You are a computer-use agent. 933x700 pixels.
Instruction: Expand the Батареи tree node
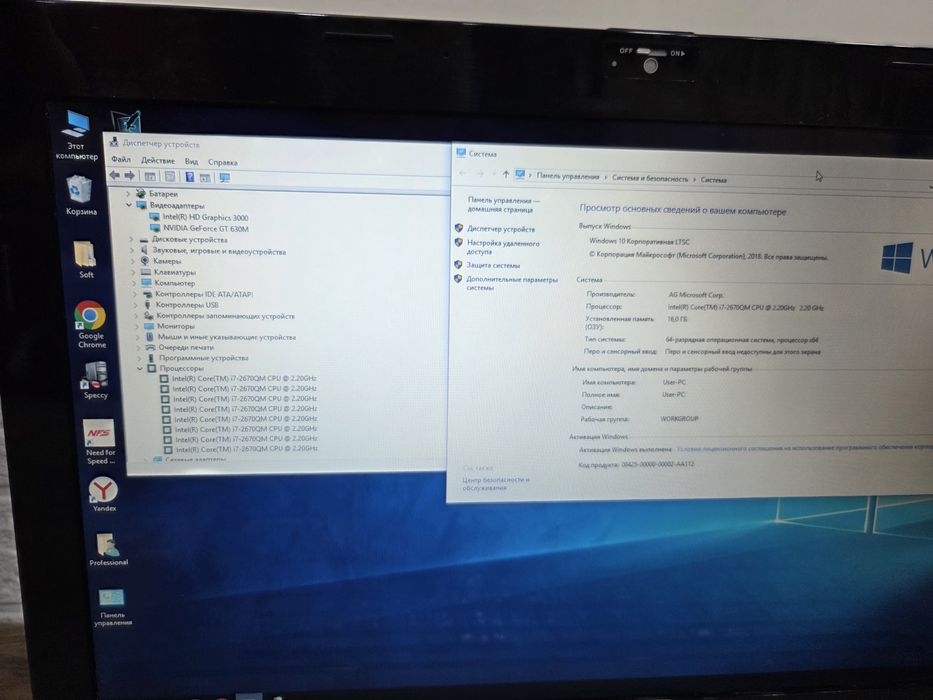tap(127, 193)
